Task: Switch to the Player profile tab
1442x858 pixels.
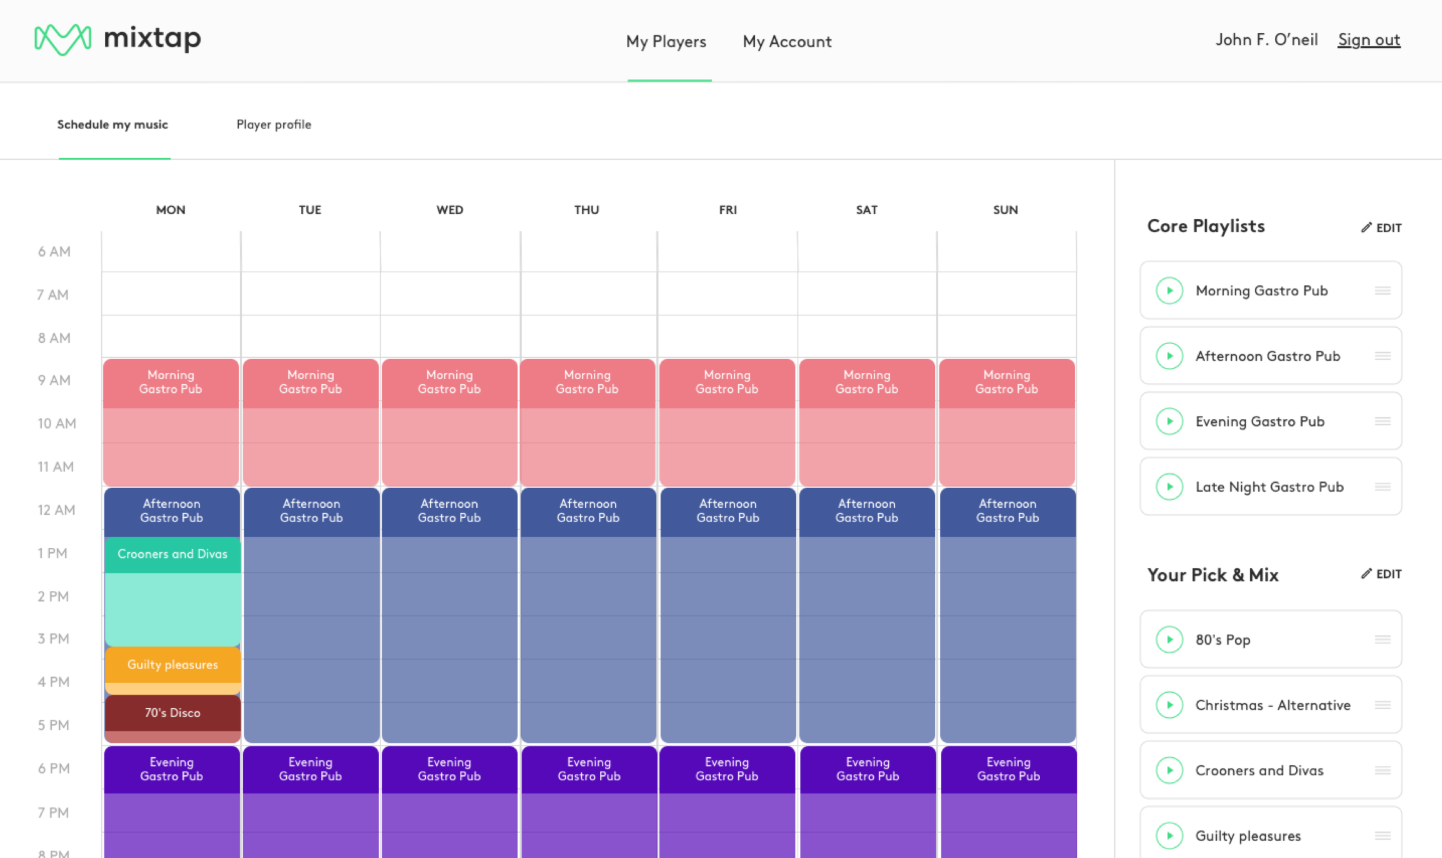Action: click(x=274, y=125)
